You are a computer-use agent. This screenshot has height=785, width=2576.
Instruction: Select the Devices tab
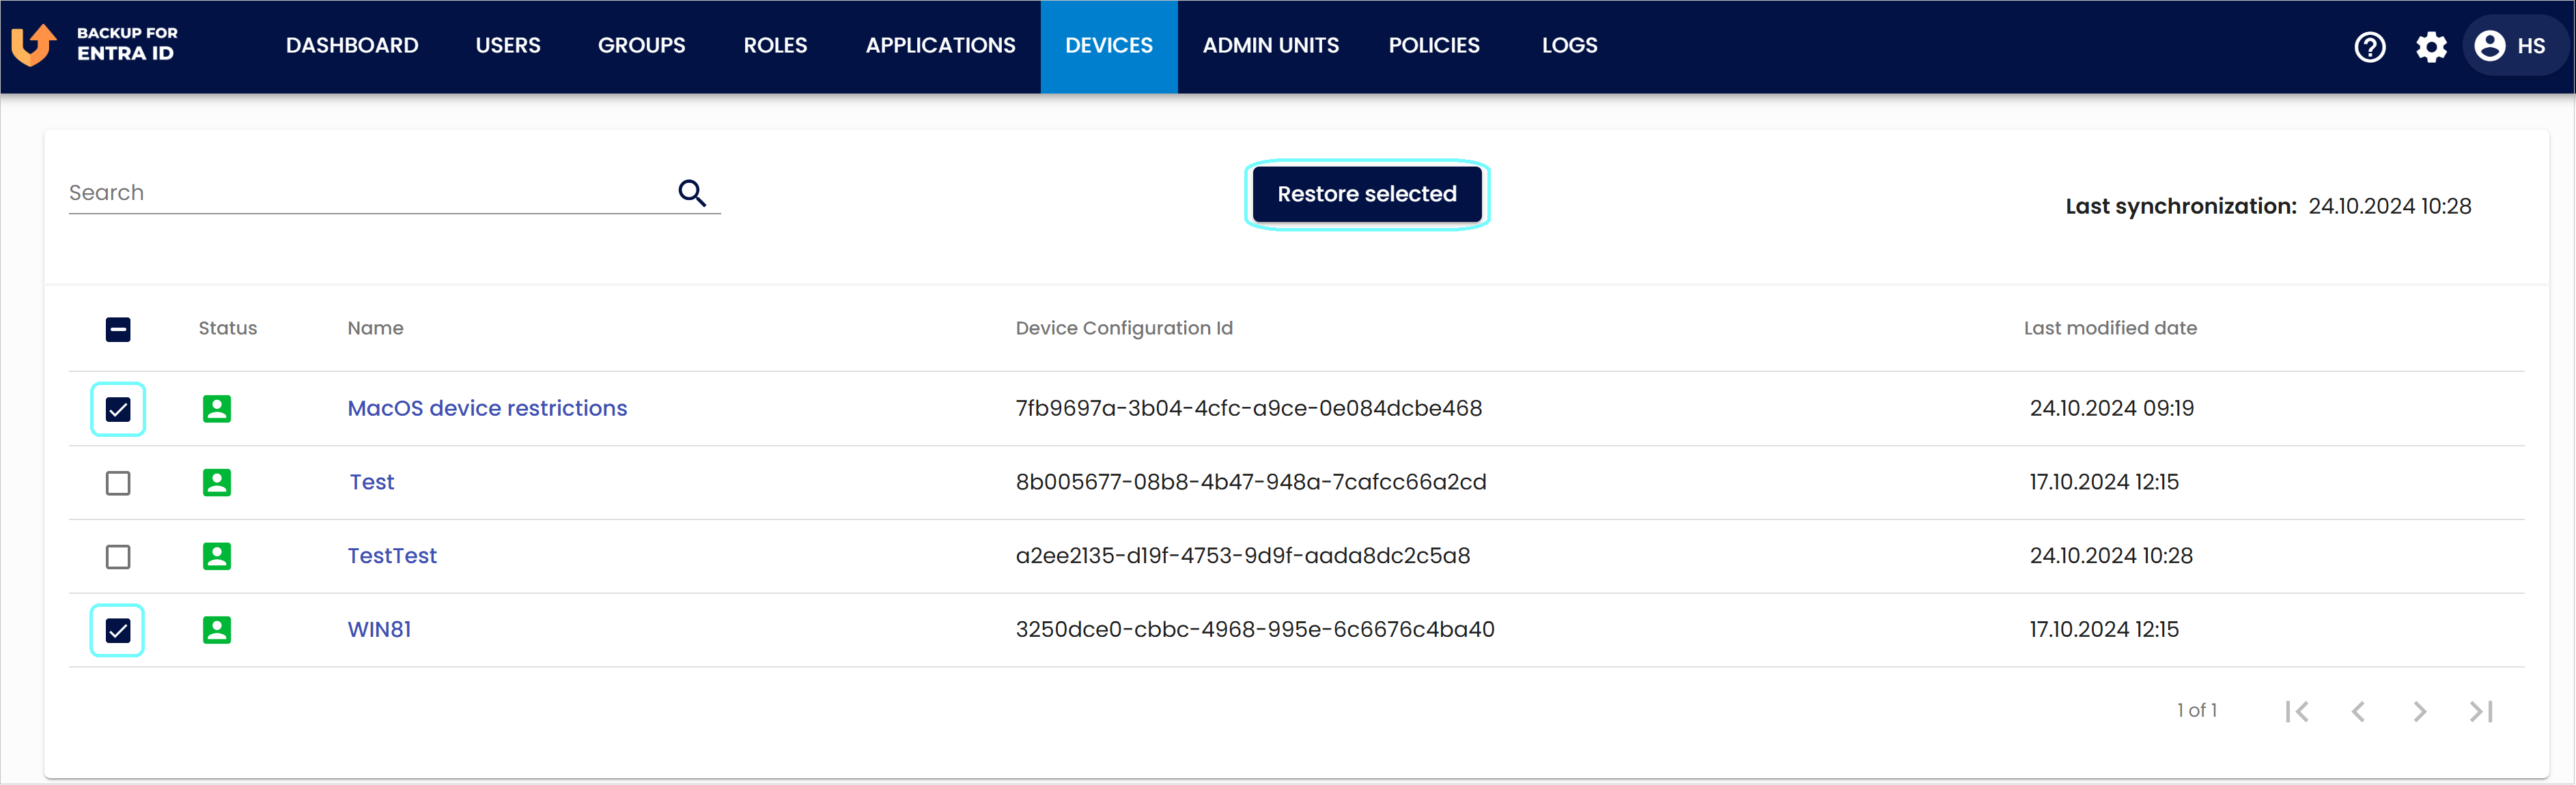click(x=1109, y=46)
